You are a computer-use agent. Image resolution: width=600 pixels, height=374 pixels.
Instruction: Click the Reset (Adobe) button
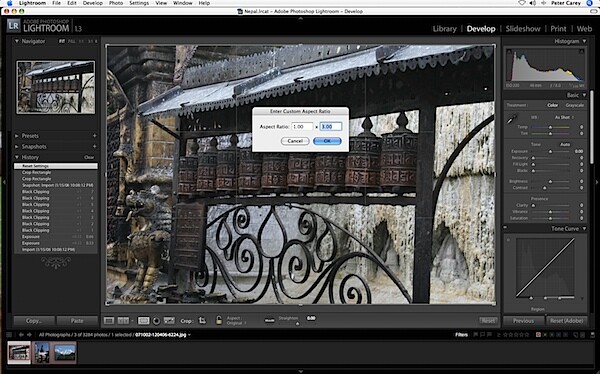[567, 321]
